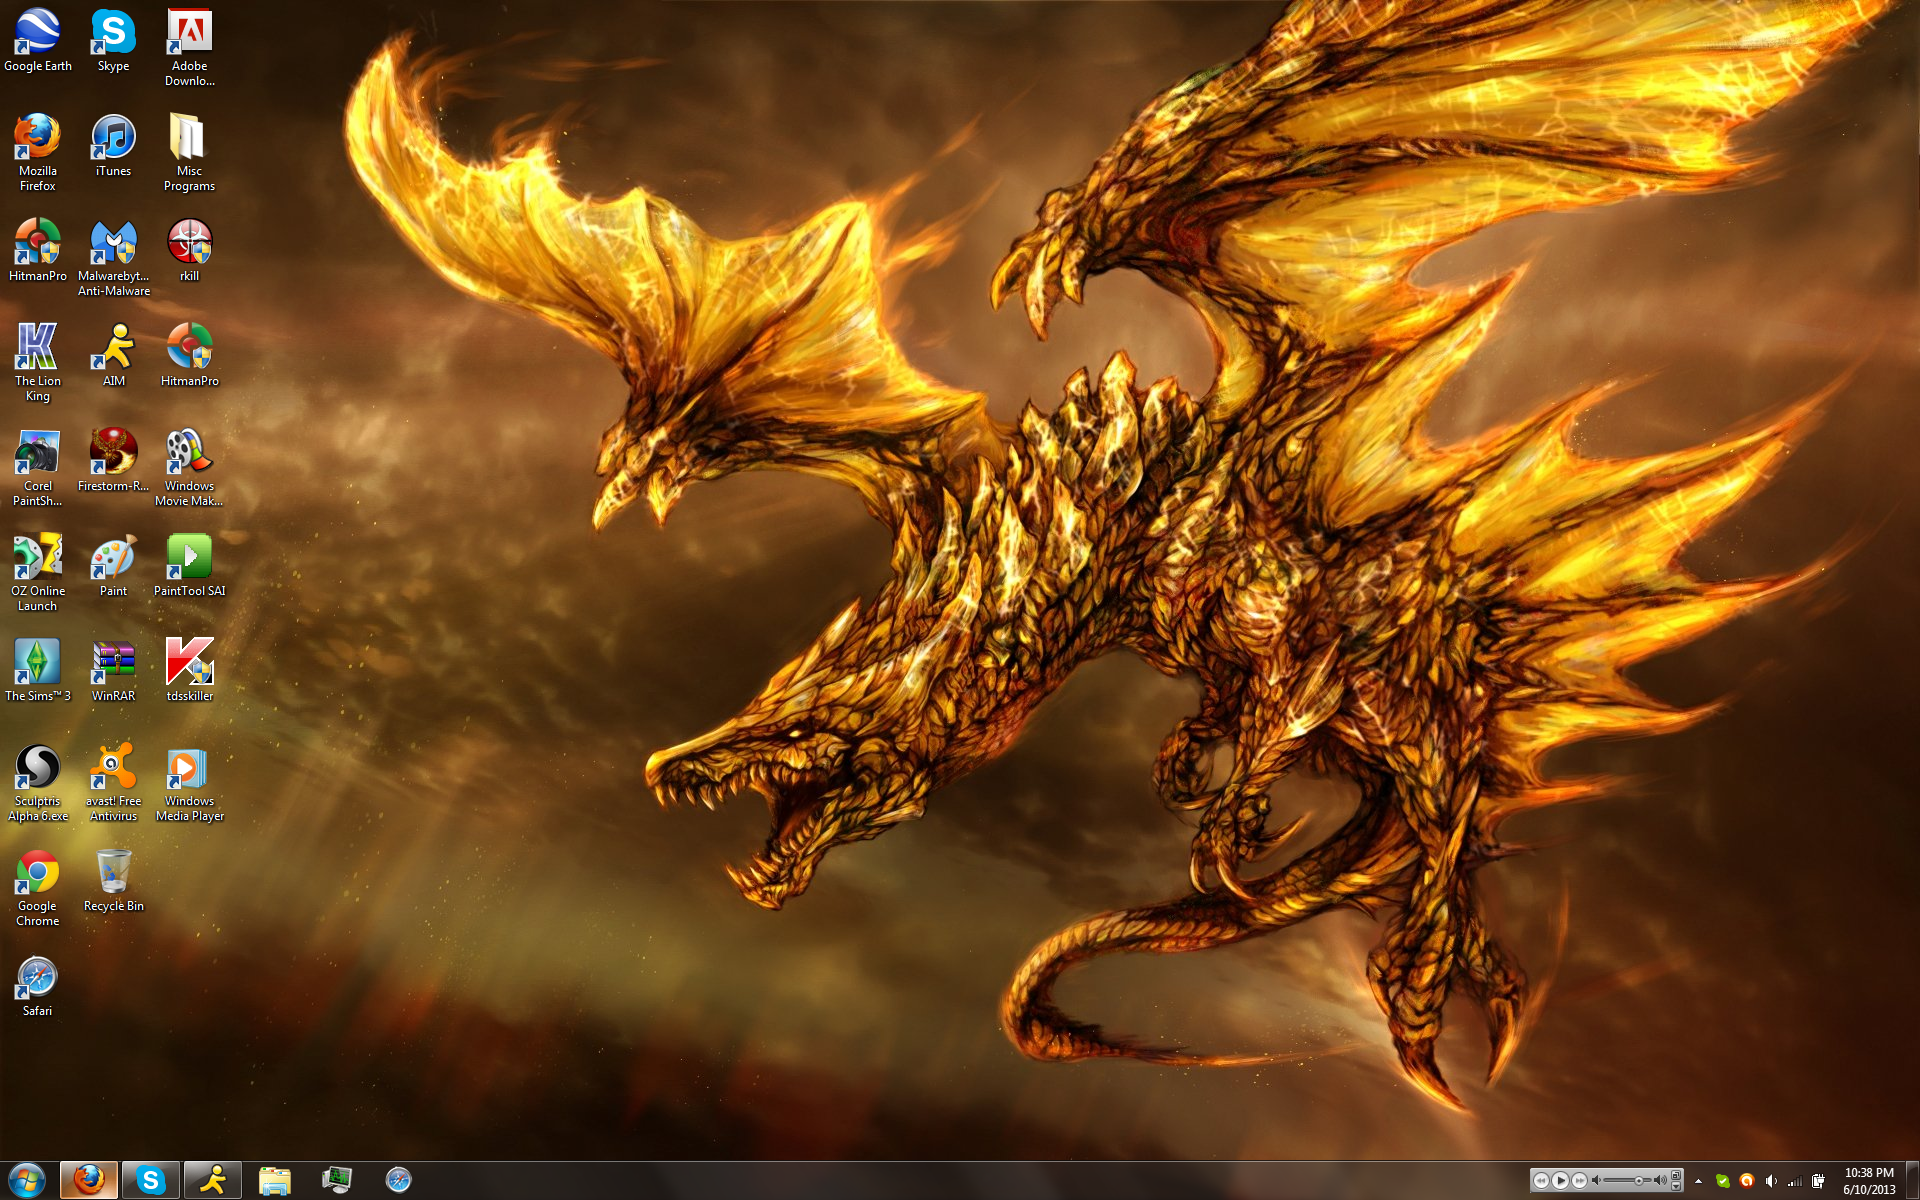Open the Windows Start menu
The width and height of the screenshot is (1920, 1200).
[27, 1180]
